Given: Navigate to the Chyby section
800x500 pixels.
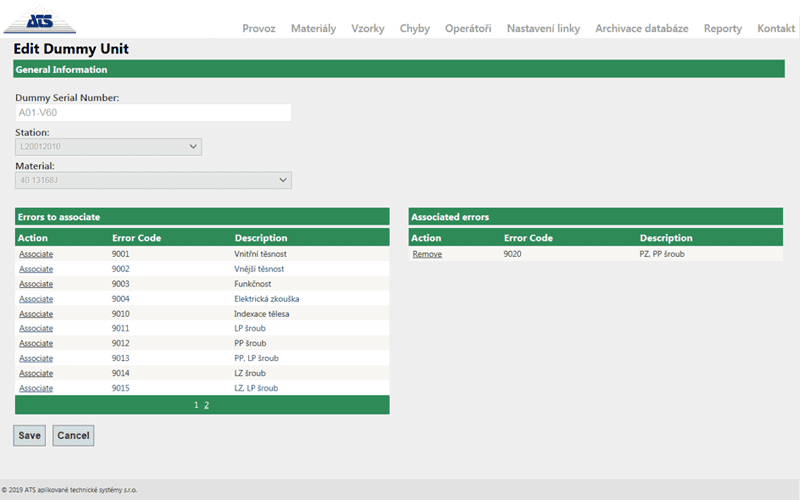Looking at the screenshot, I should pos(414,28).
